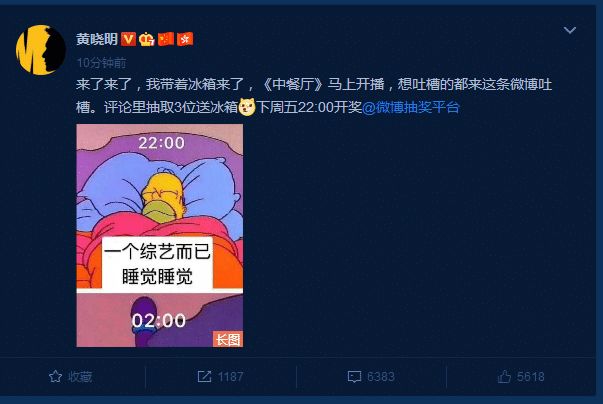
Task: Open the 黄晓明 username link
Action: click(x=97, y=39)
